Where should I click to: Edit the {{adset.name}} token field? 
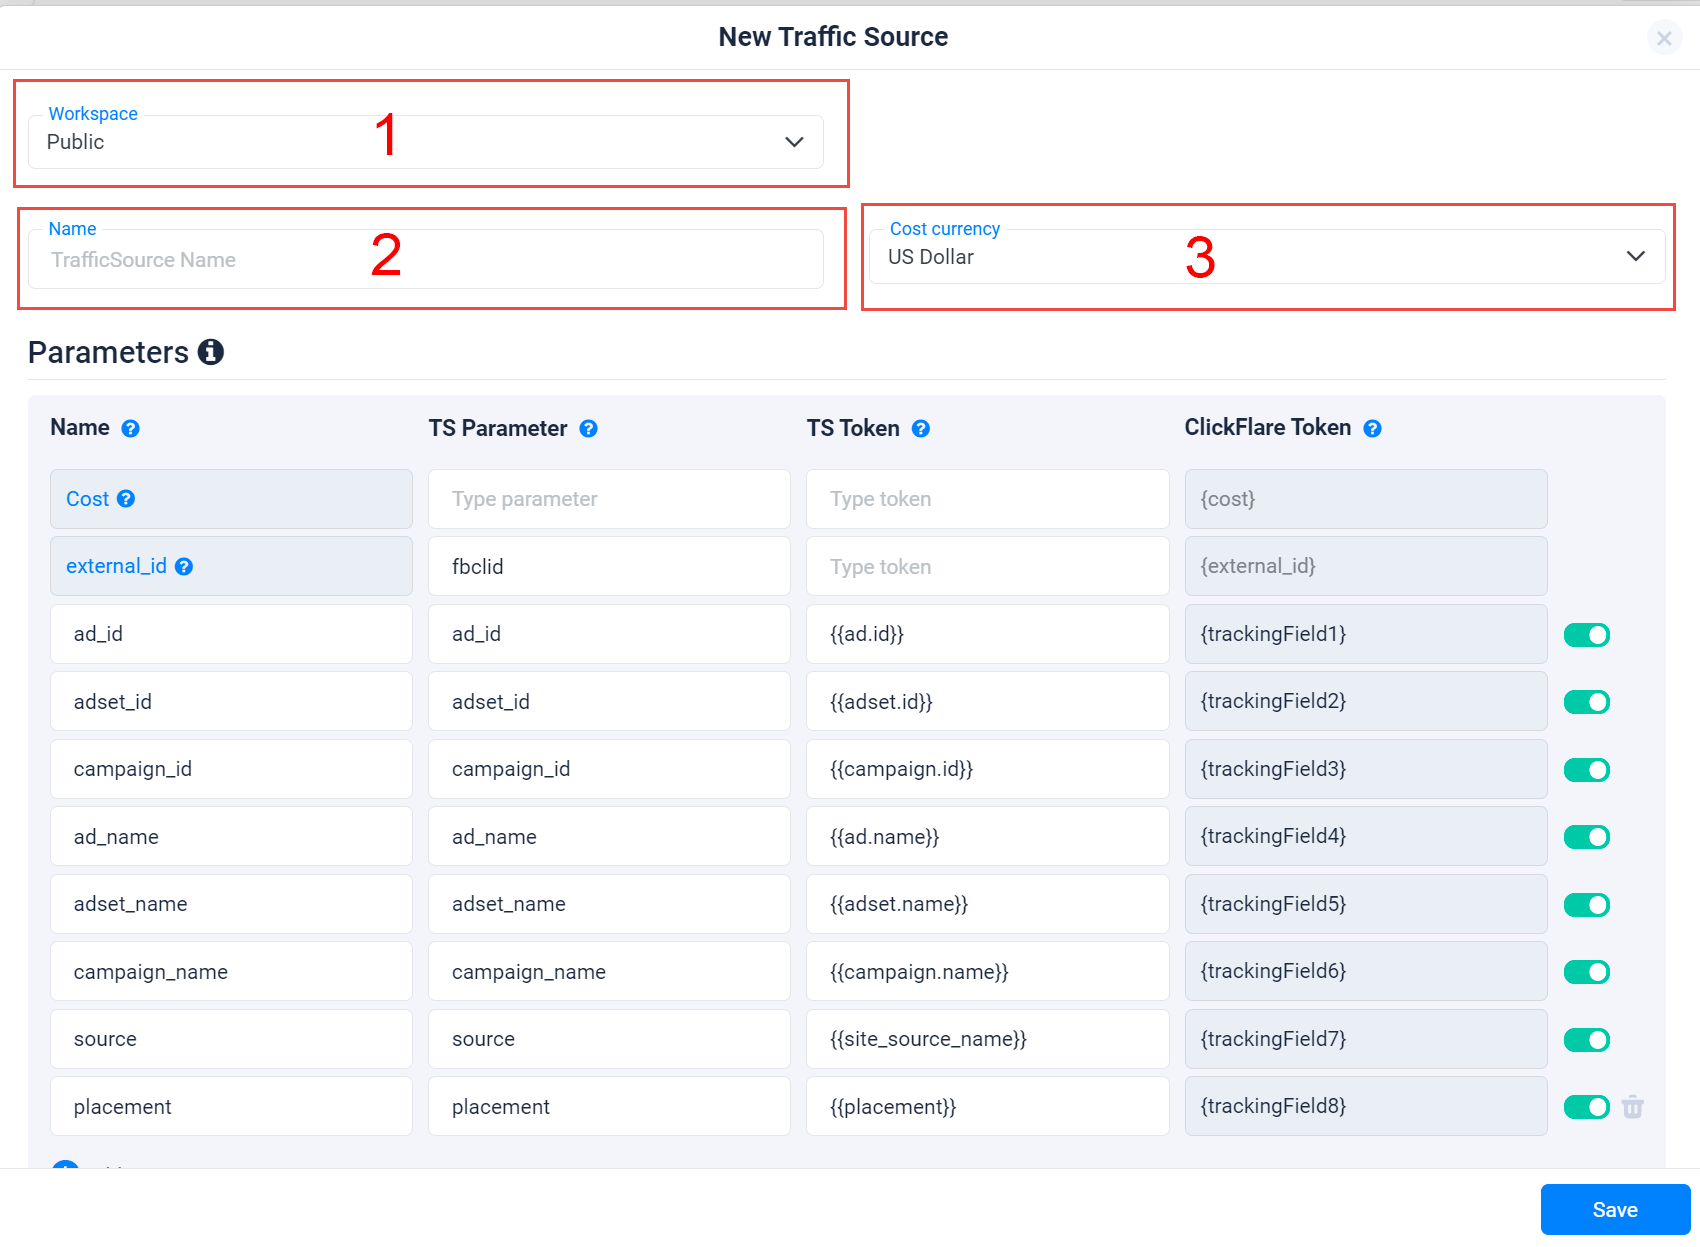pyautogui.click(x=987, y=904)
